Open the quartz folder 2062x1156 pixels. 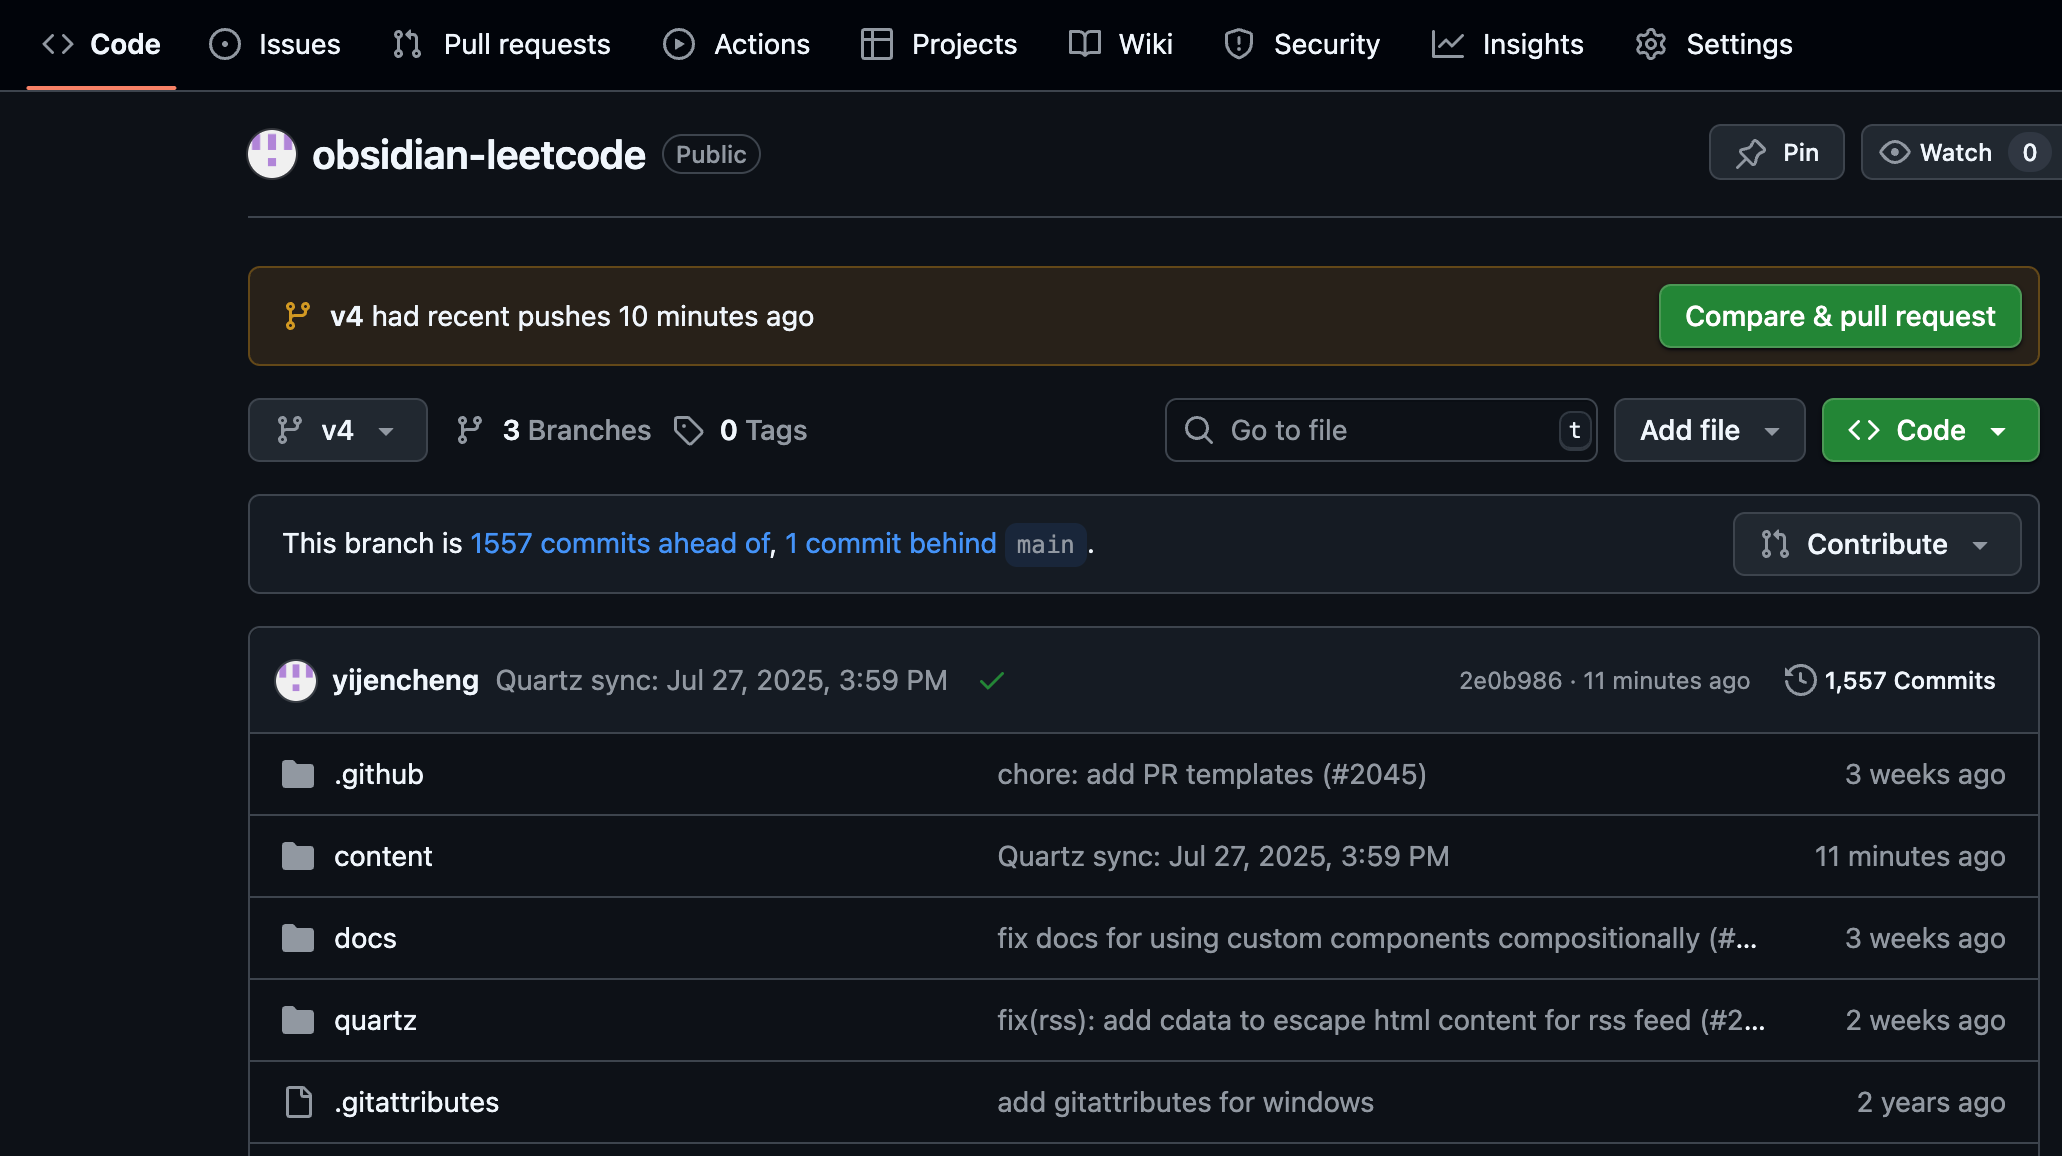(x=375, y=1020)
